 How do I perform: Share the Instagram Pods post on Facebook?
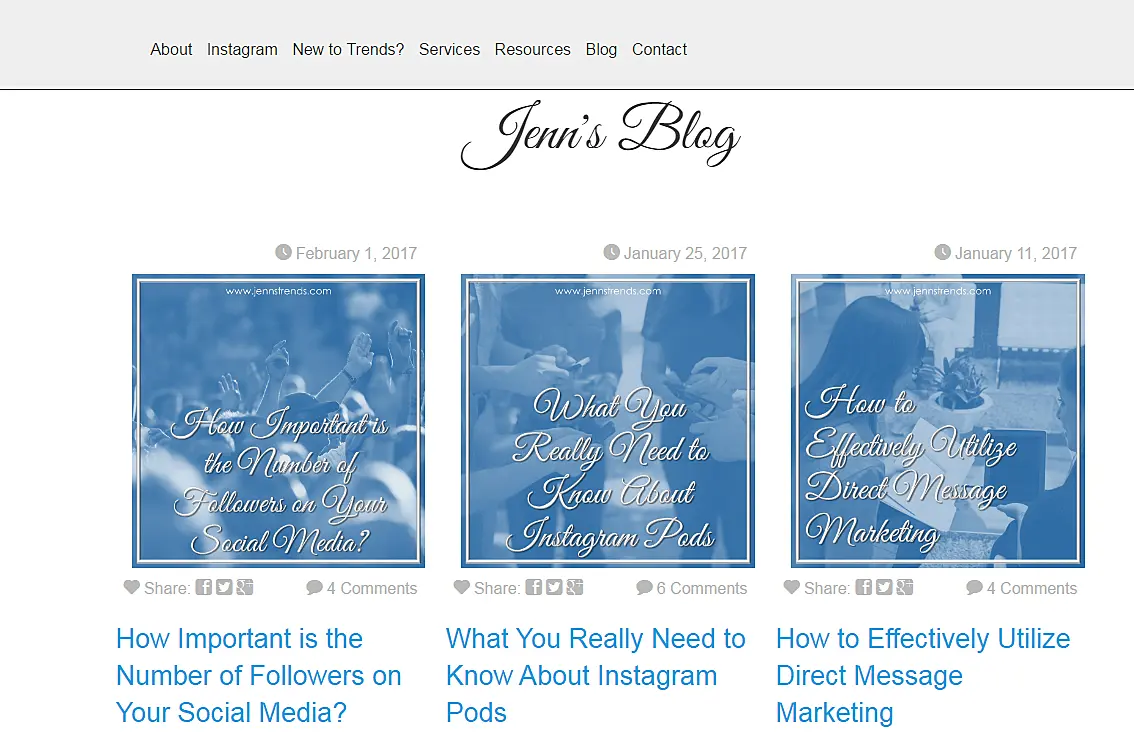pyautogui.click(x=534, y=587)
